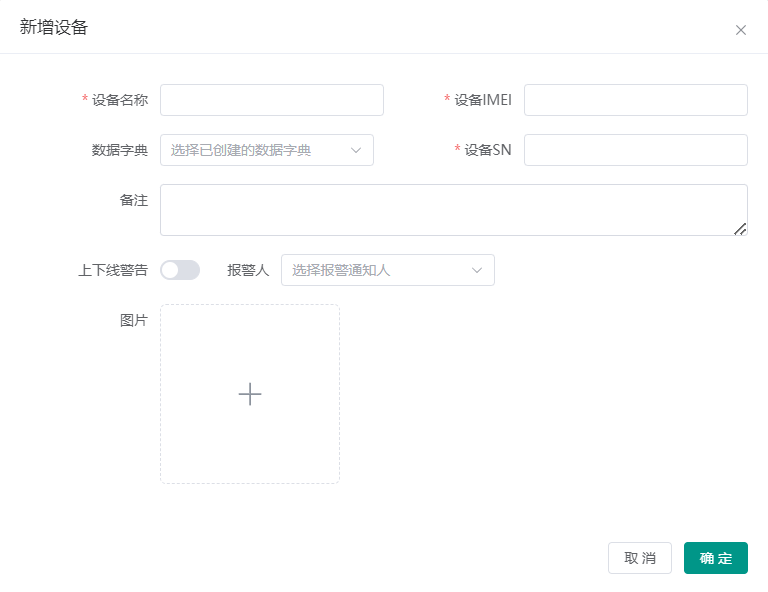Click the 新增设备 dialog title
768x592 pixels.
[x=53, y=27]
